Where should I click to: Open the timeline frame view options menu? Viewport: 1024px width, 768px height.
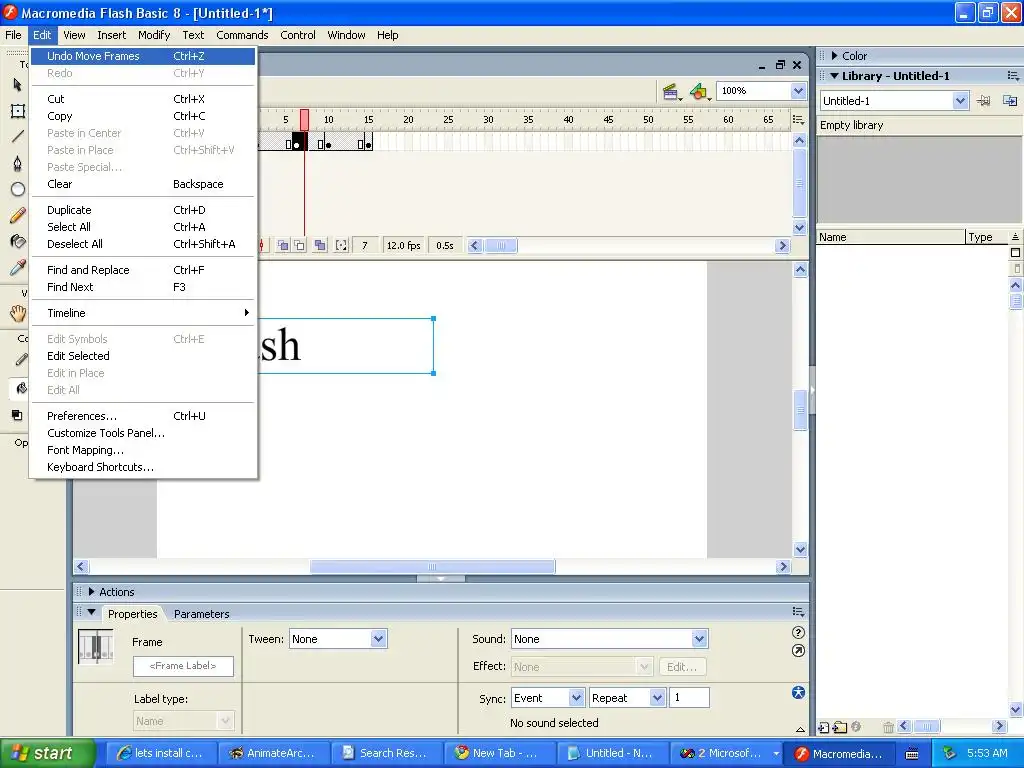798,120
